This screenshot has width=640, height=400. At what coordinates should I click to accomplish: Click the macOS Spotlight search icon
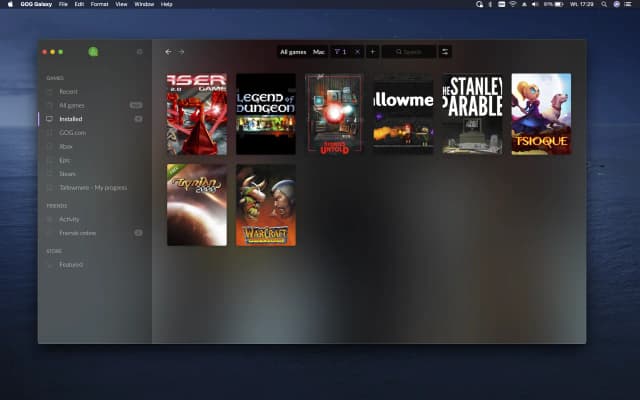pyautogui.click(x=606, y=4)
